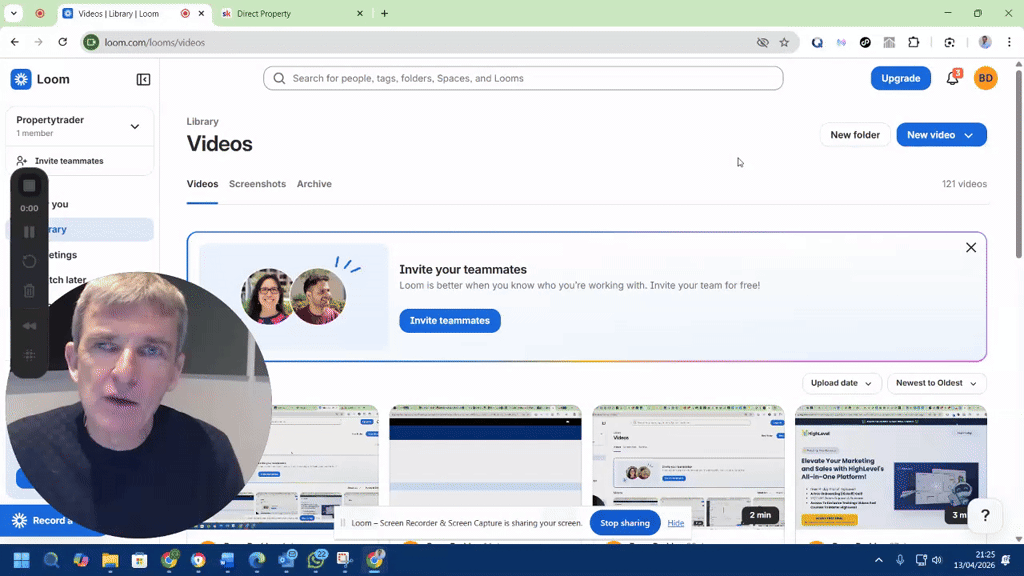Open the 2 min video thumbnail
This screenshot has height=576, width=1024.
(x=688, y=468)
